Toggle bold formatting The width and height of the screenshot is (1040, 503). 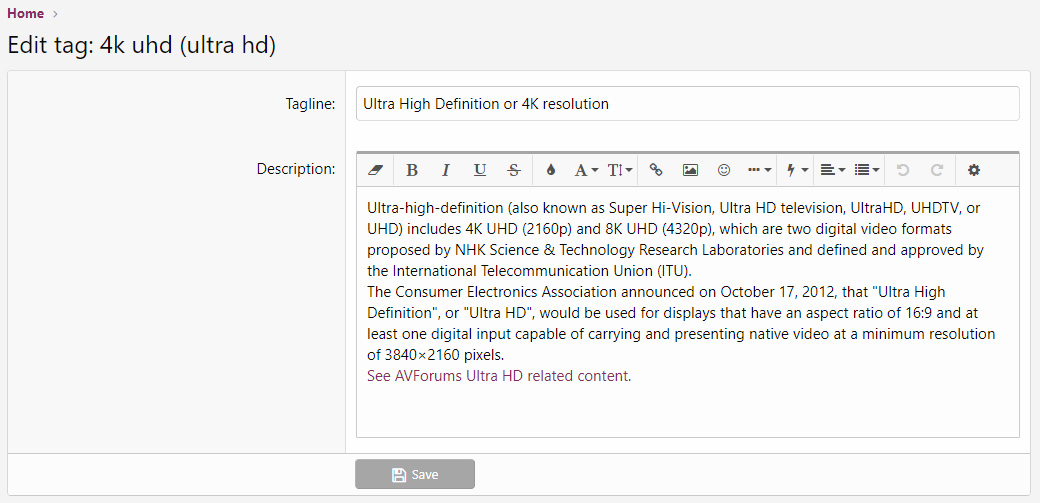click(x=412, y=170)
